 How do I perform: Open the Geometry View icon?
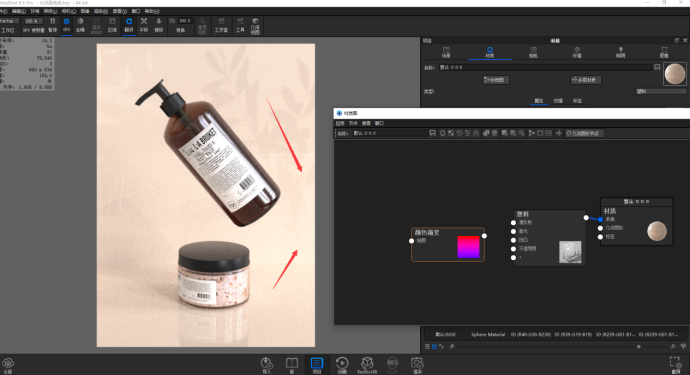click(x=255, y=26)
